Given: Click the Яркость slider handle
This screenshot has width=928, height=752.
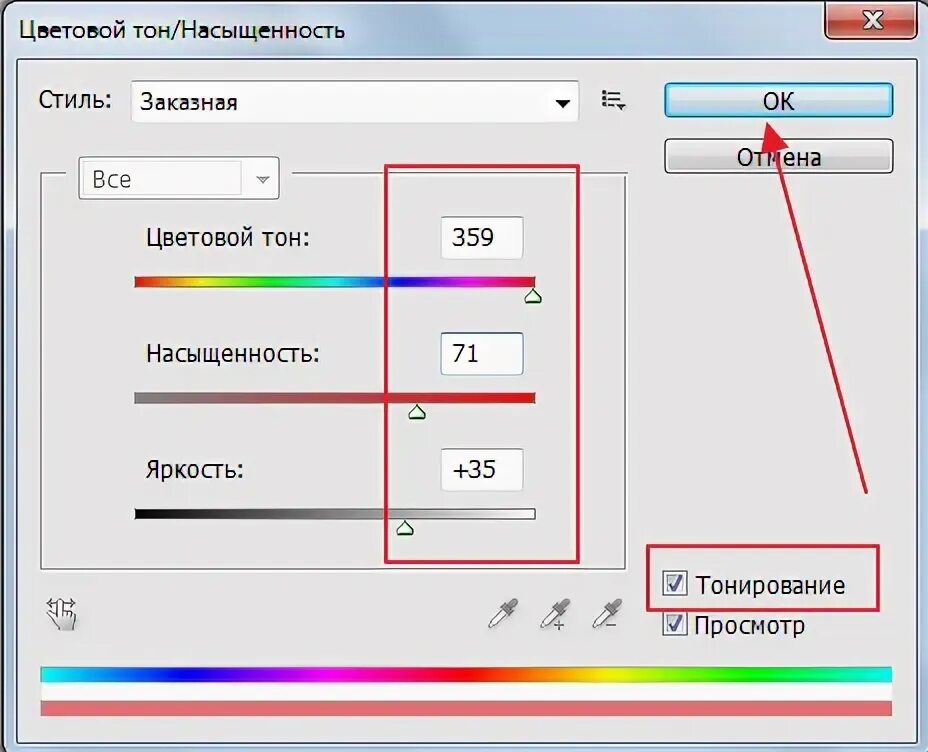Looking at the screenshot, I should point(405,528).
